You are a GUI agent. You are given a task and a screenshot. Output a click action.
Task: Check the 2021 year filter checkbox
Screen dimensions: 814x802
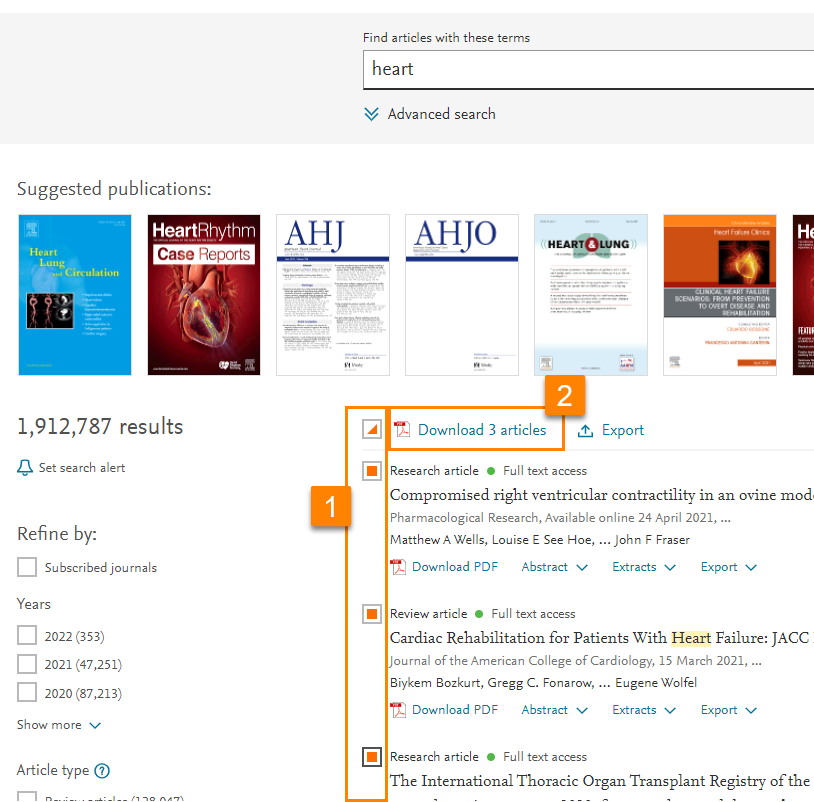[x=27, y=664]
